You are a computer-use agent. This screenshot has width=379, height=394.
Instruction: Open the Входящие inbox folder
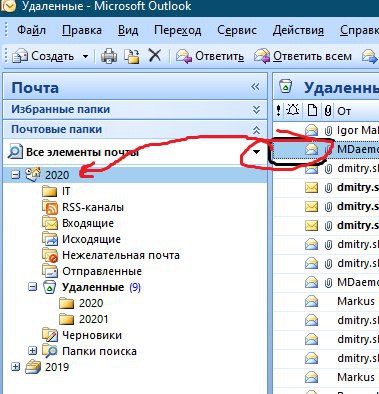pos(88,223)
